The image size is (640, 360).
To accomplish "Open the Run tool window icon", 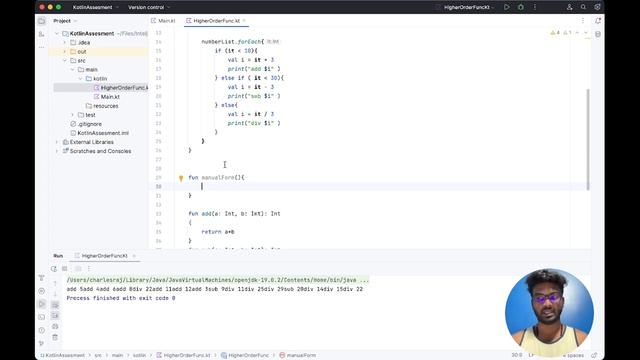I will point(42,304).
